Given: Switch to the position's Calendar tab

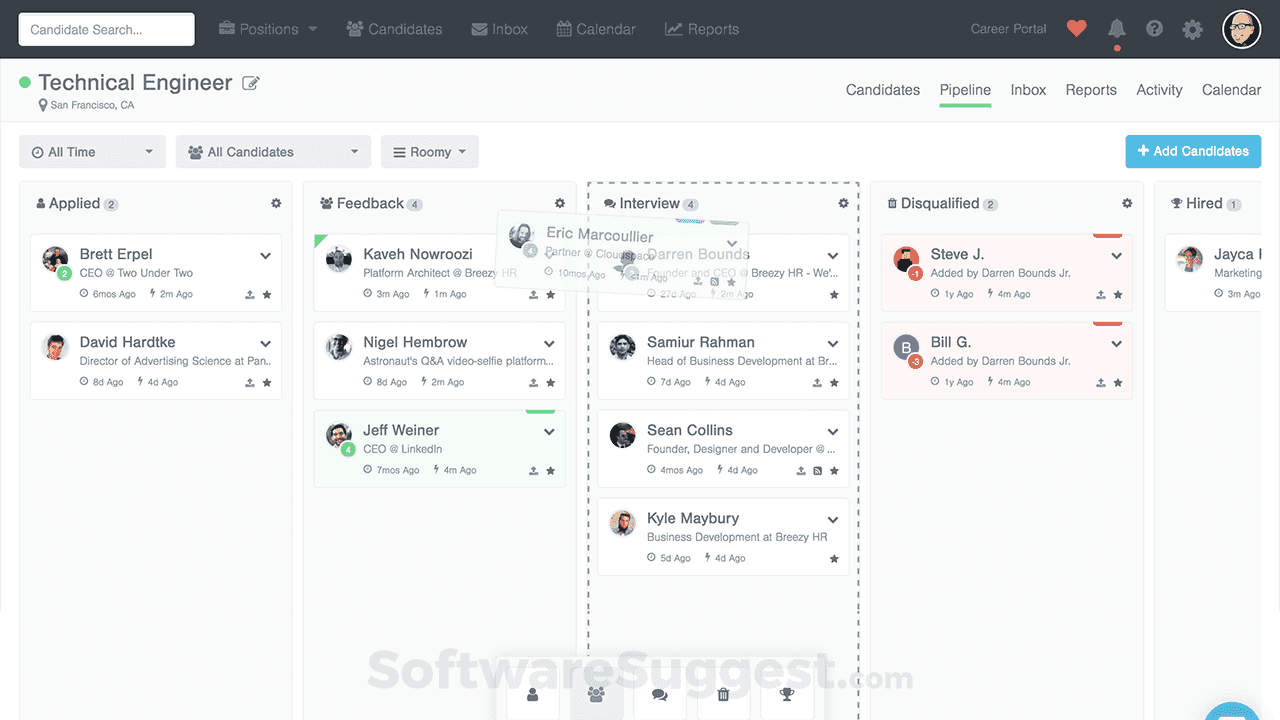Looking at the screenshot, I should point(1231,90).
